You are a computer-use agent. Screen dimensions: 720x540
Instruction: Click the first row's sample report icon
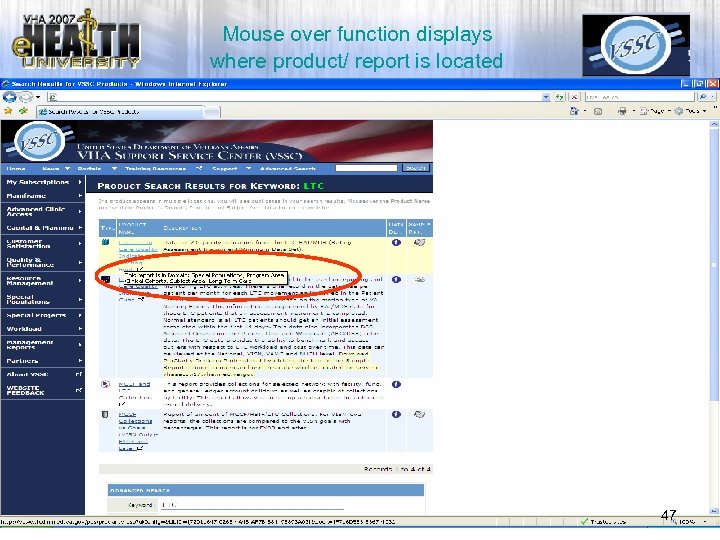click(419, 242)
